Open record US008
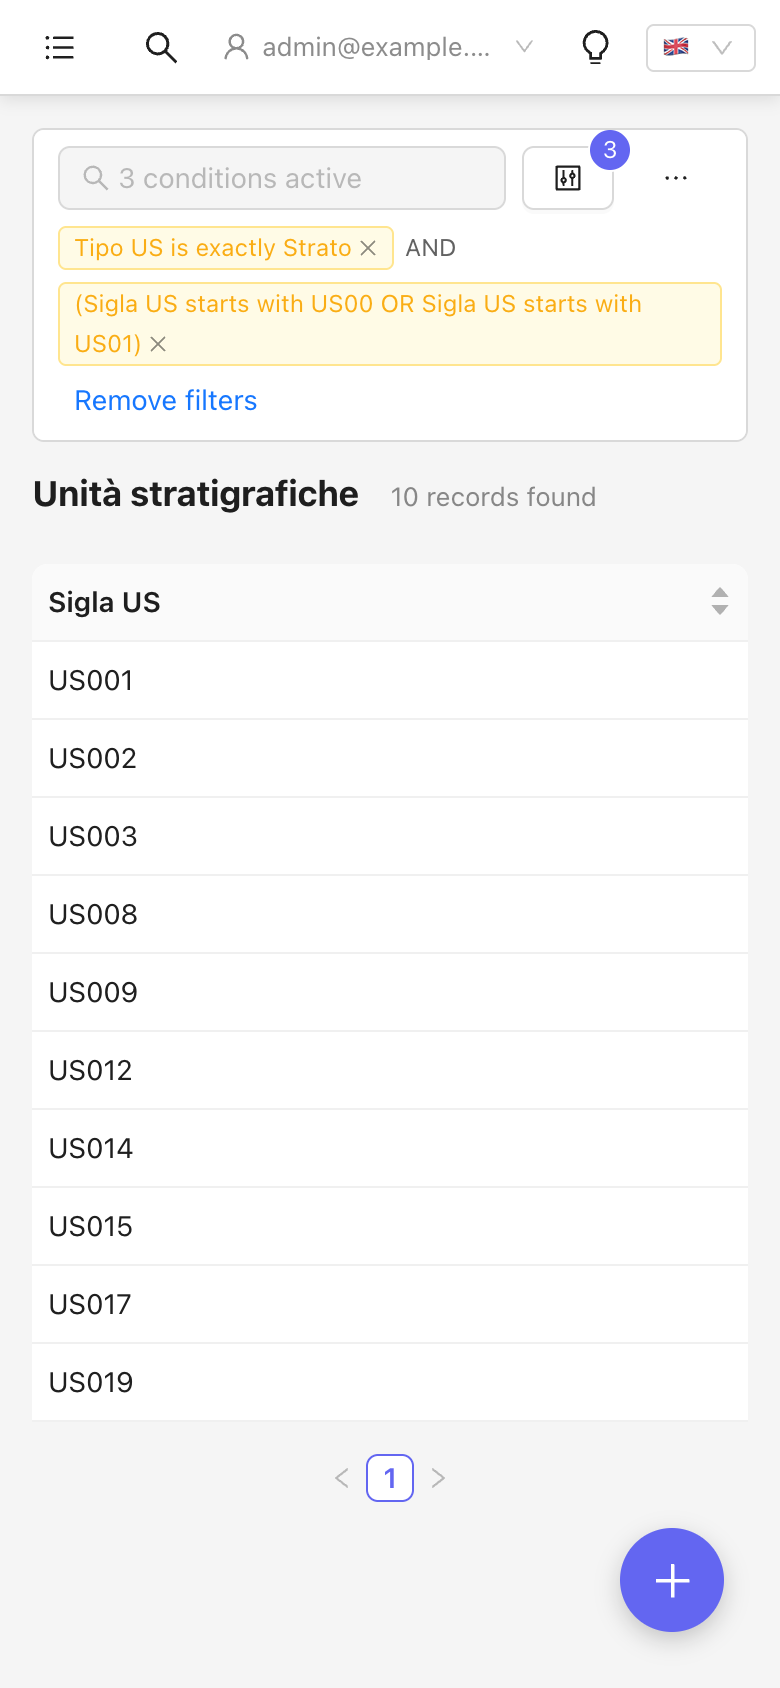 click(390, 914)
